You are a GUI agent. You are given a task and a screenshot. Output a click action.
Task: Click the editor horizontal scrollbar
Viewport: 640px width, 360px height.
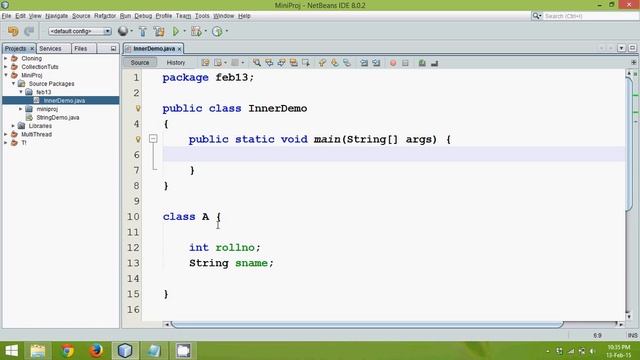pos(367,324)
